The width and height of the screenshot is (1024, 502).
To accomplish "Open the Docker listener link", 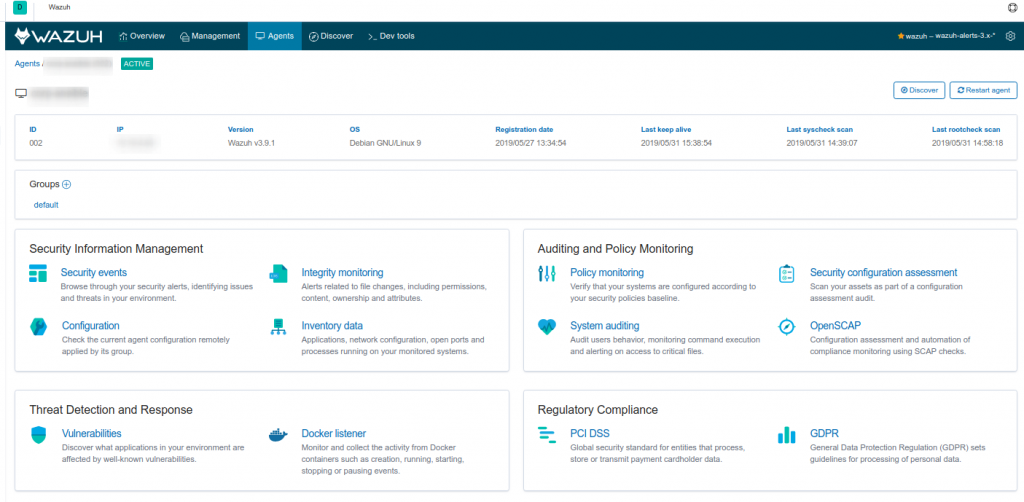I will click(x=333, y=433).
